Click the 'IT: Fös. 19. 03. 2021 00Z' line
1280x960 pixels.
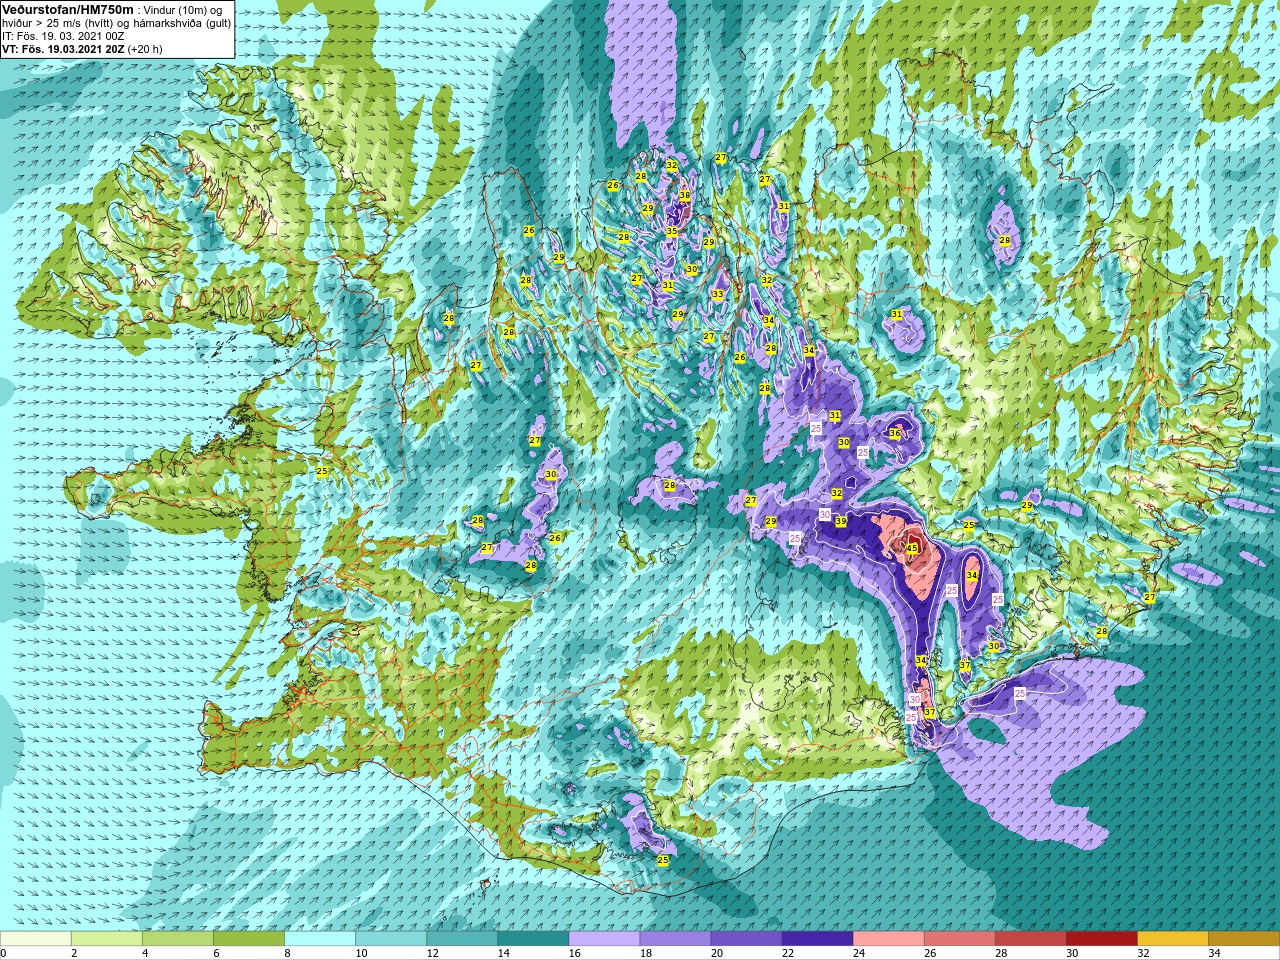(x=63, y=36)
